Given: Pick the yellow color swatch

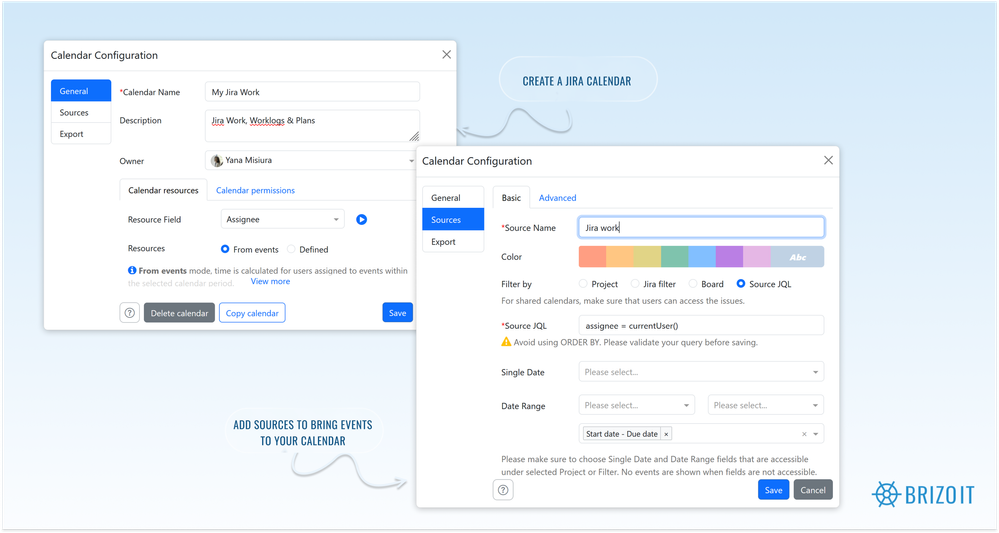Looking at the screenshot, I should coord(647,257).
